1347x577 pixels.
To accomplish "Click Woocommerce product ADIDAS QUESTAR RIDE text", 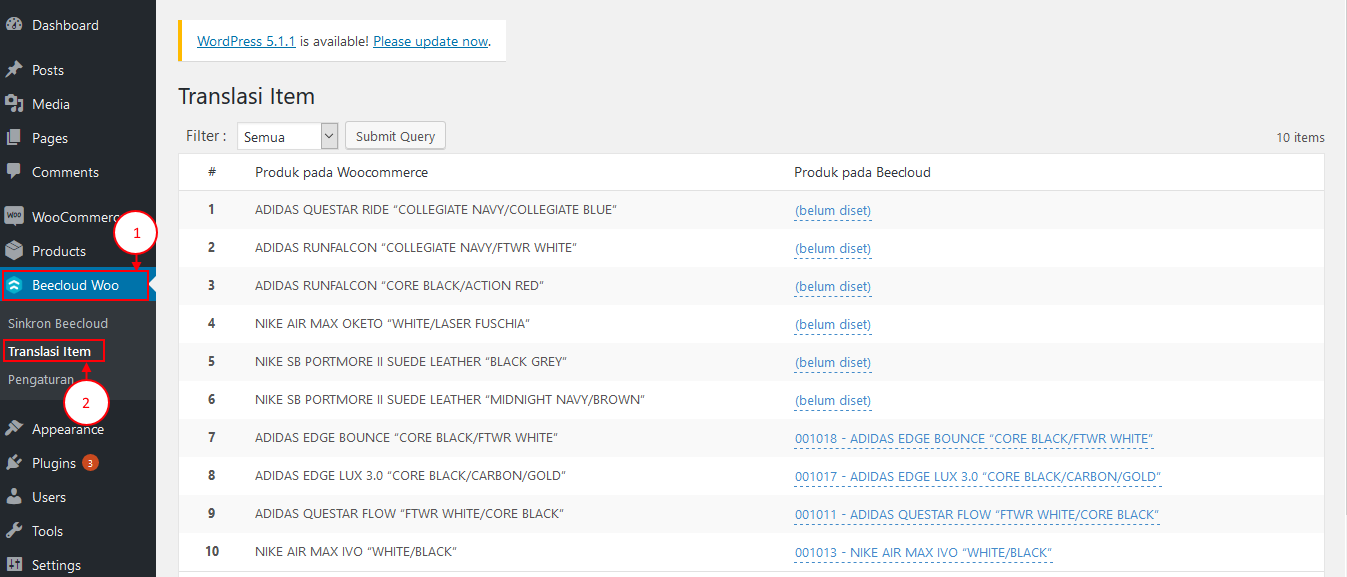I will [436, 210].
